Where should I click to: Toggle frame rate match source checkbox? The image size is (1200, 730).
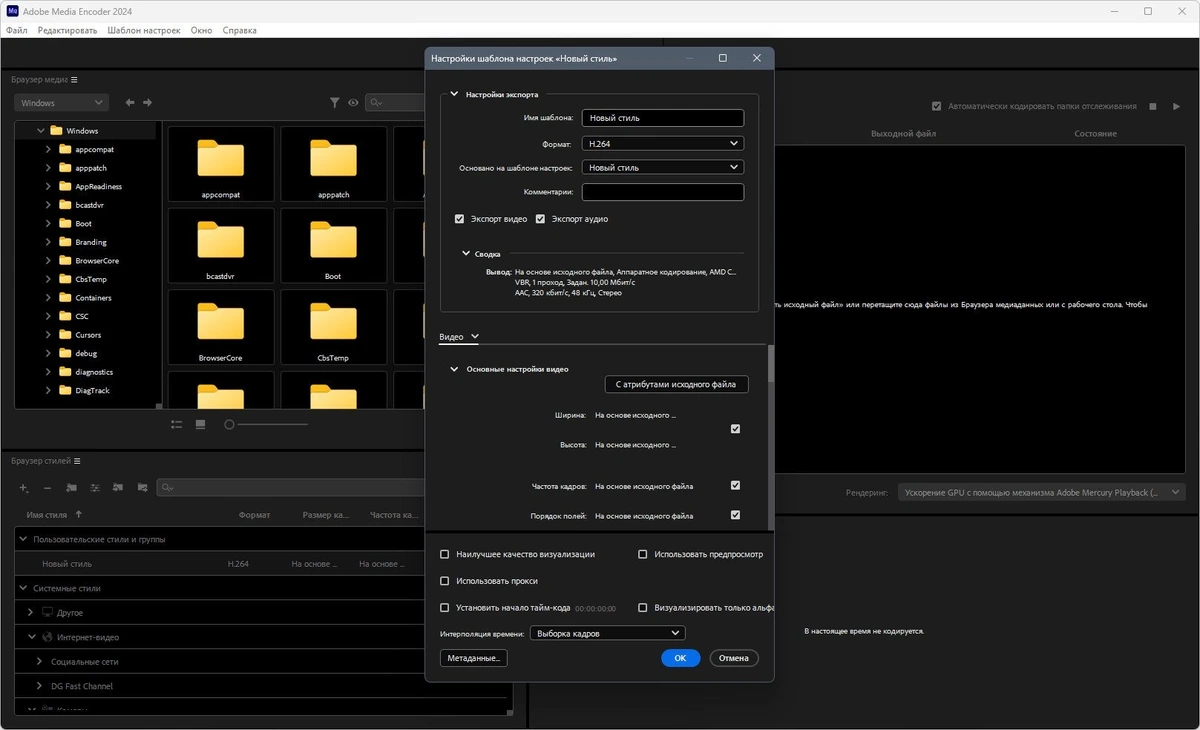pos(736,486)
